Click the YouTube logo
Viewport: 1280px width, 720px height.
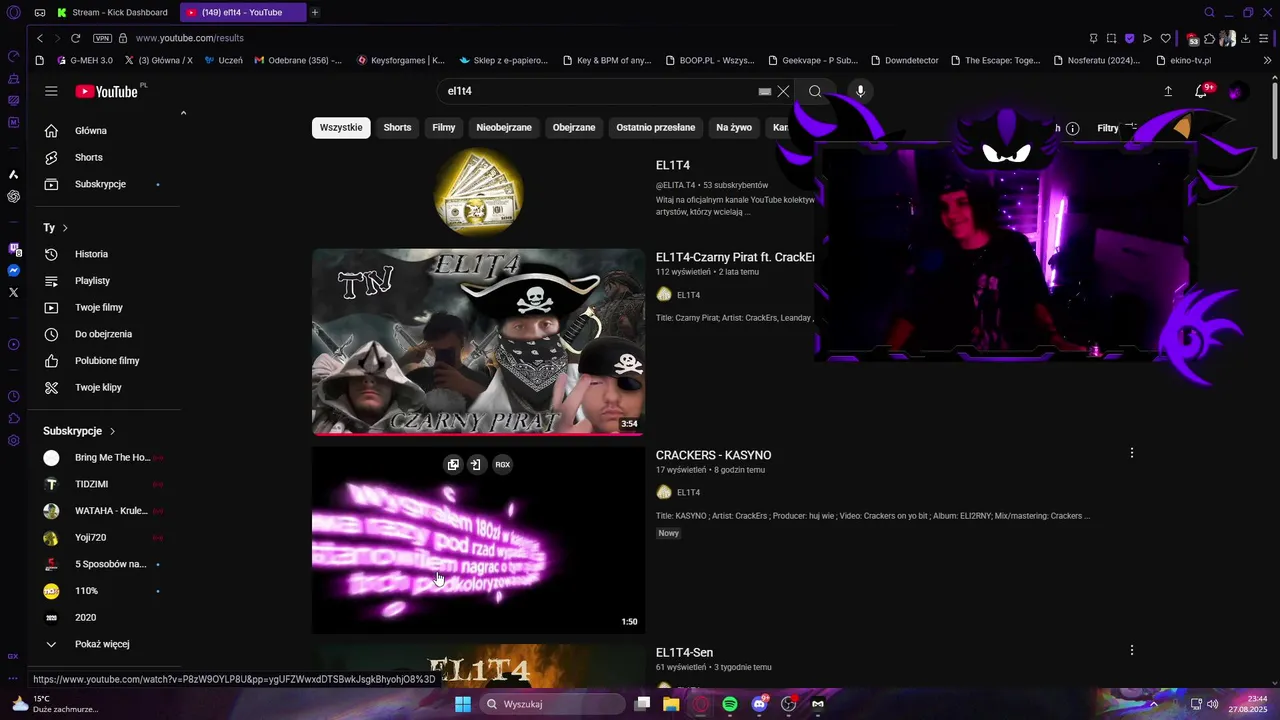click(107, 91)
